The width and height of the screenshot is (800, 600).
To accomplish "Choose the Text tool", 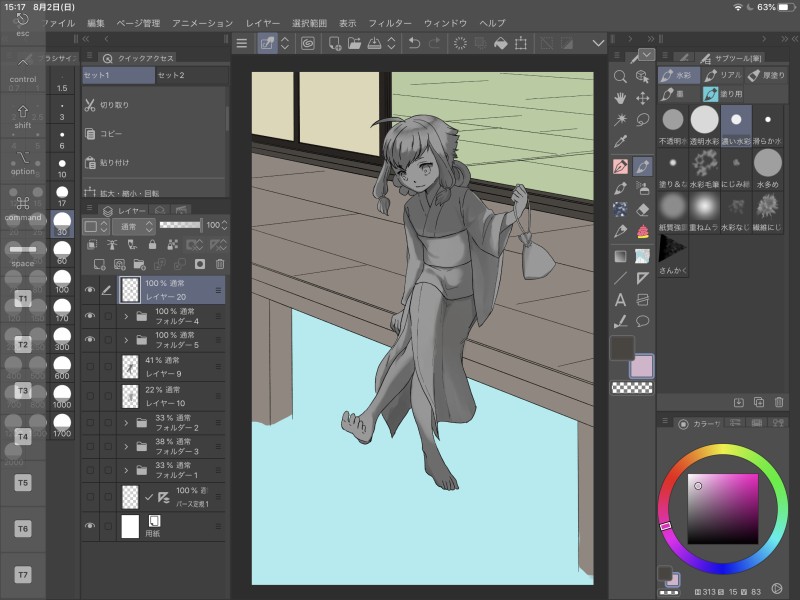I will 620,299.
